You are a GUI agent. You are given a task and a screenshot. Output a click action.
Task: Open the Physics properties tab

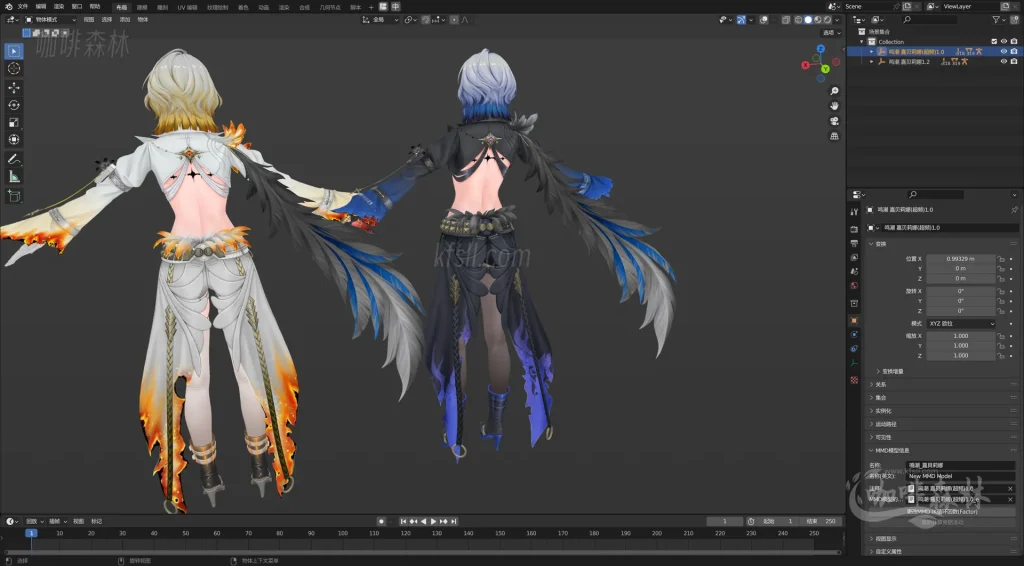[854, 334]
